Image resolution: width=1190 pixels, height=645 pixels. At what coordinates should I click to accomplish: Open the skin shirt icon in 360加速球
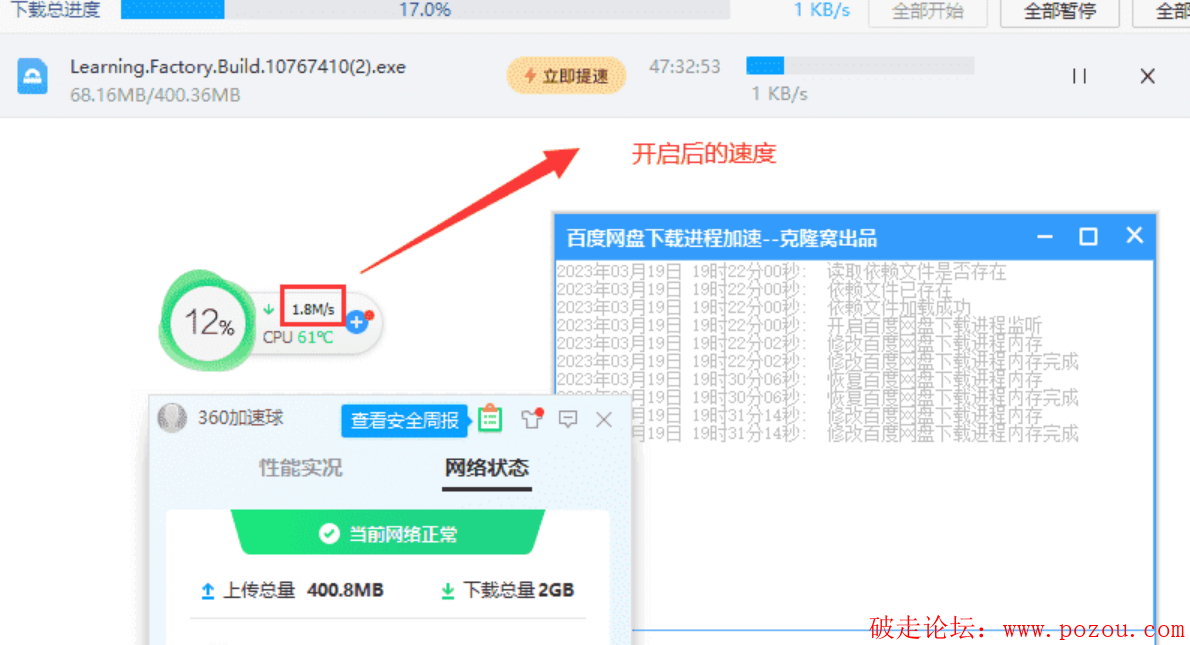click(x=532, y=418)
